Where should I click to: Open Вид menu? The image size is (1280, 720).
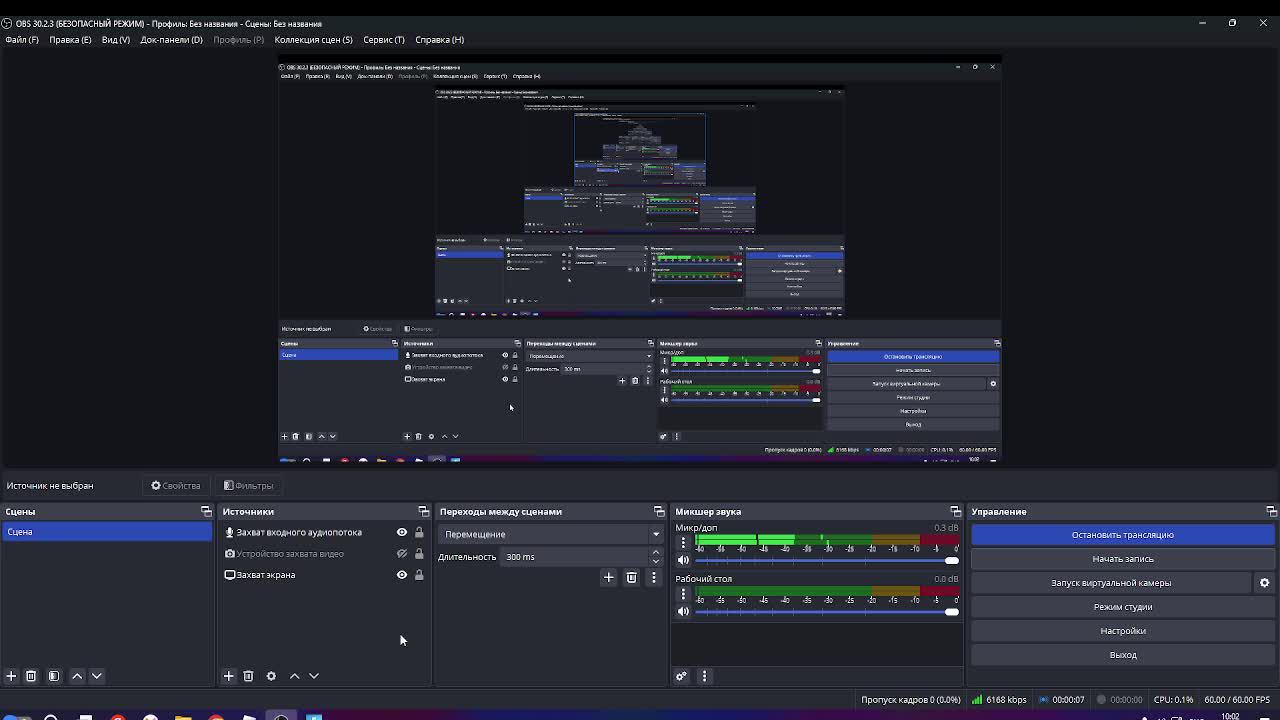(x=116, y=40)
